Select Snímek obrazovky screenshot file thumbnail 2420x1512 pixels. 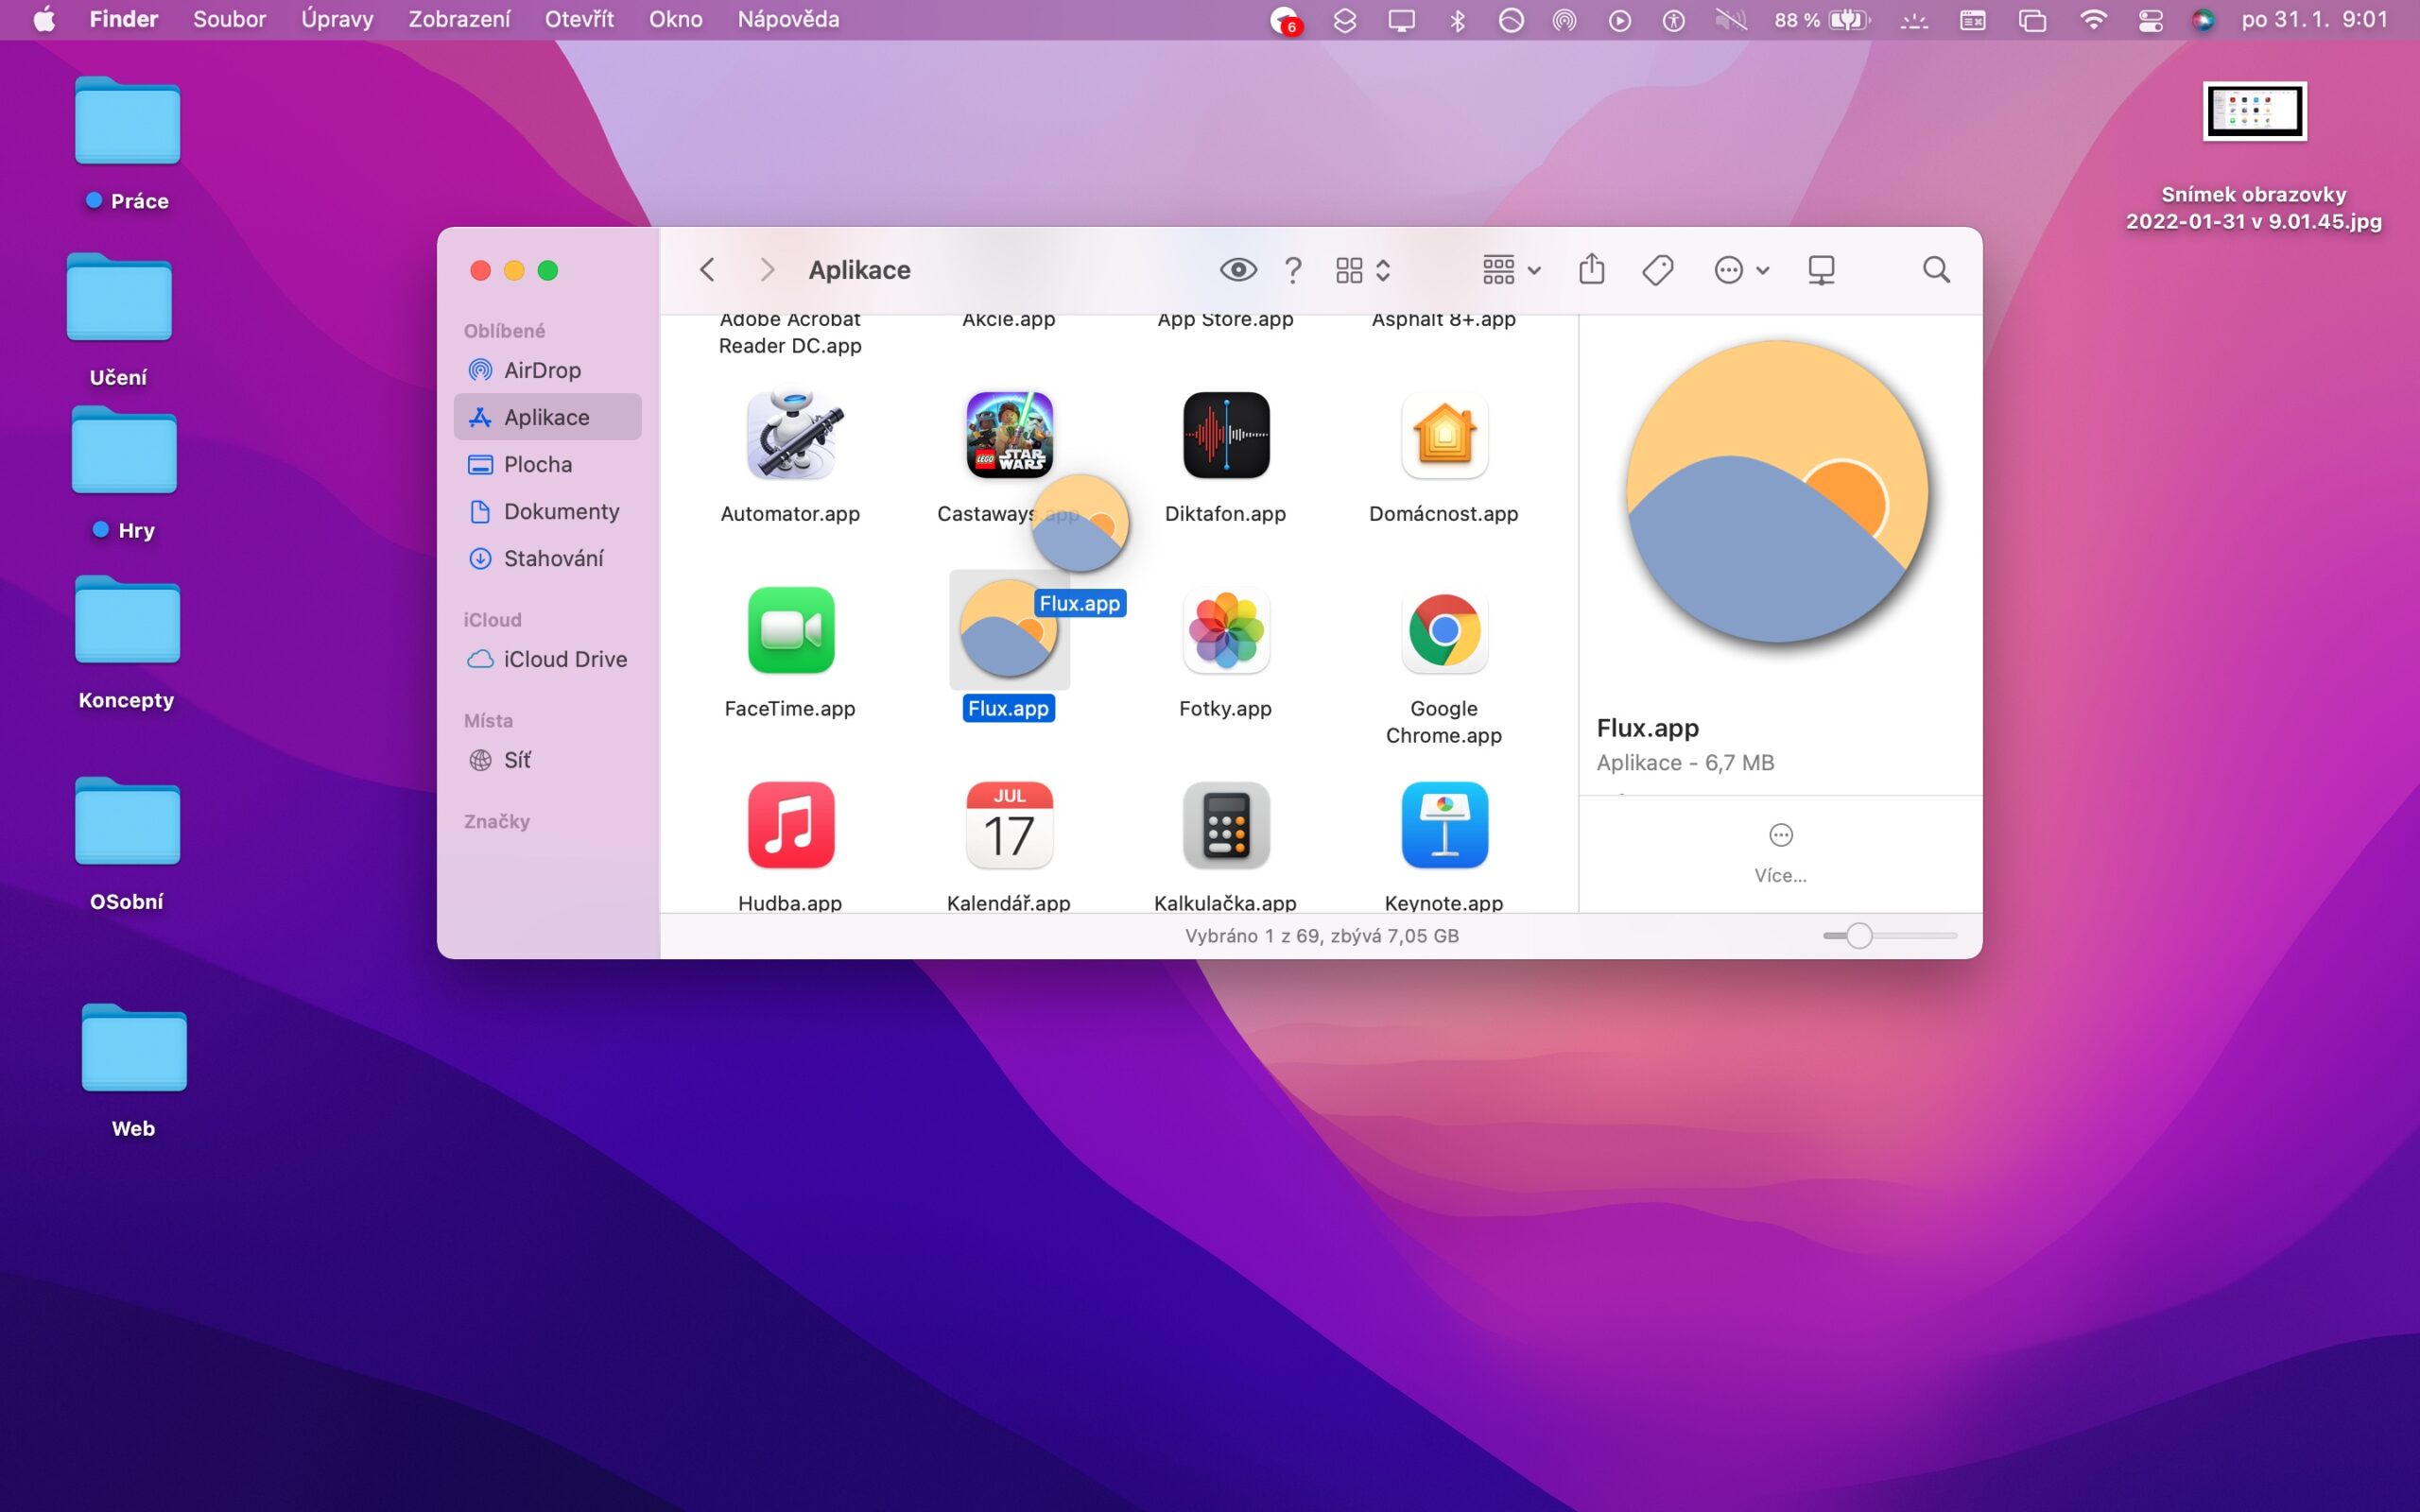[x=2254, y=111]
